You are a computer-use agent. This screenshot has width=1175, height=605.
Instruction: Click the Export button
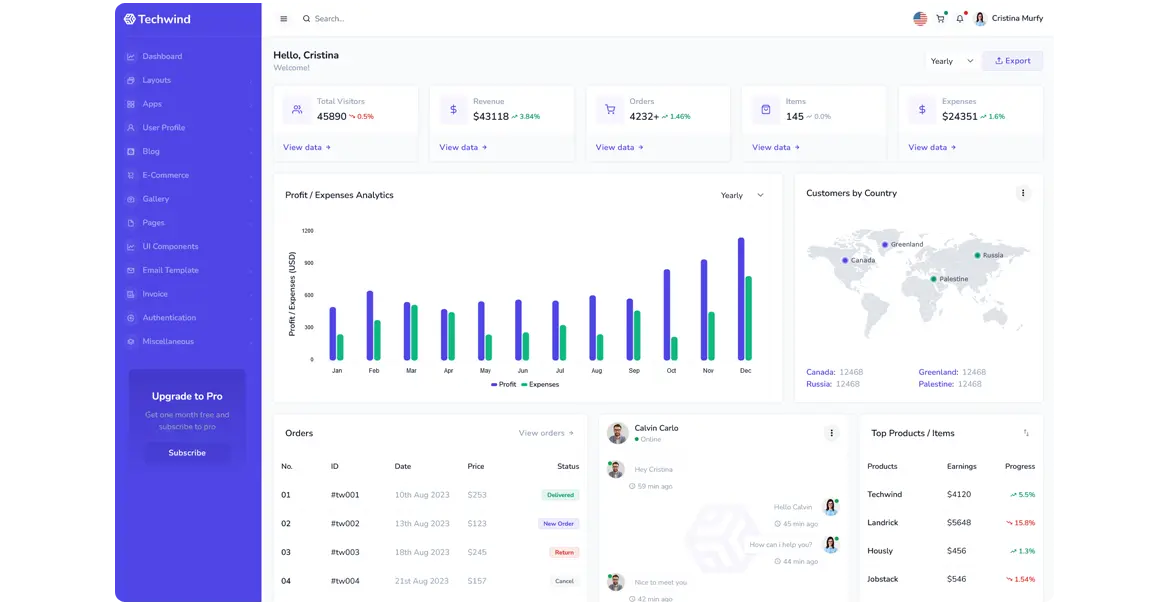(1012, 61)
